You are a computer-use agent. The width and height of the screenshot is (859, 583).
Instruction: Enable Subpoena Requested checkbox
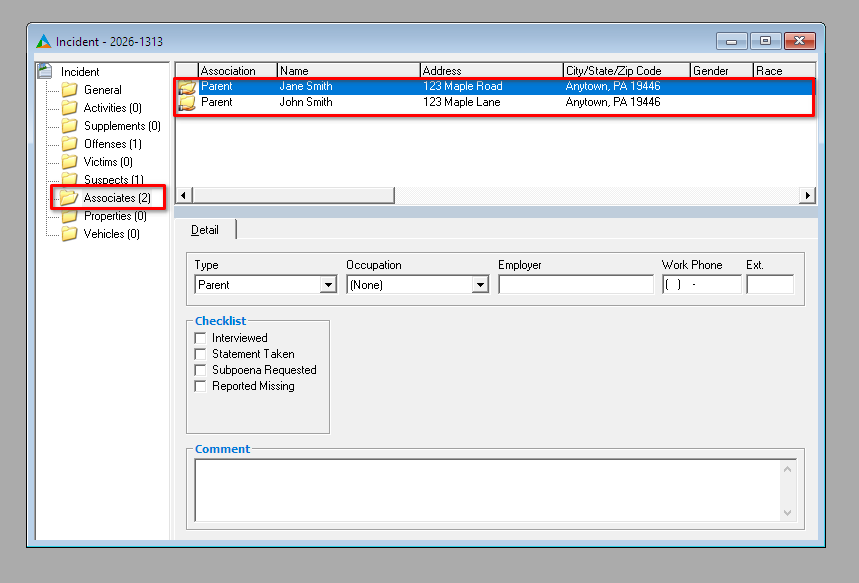click(201, 370)
